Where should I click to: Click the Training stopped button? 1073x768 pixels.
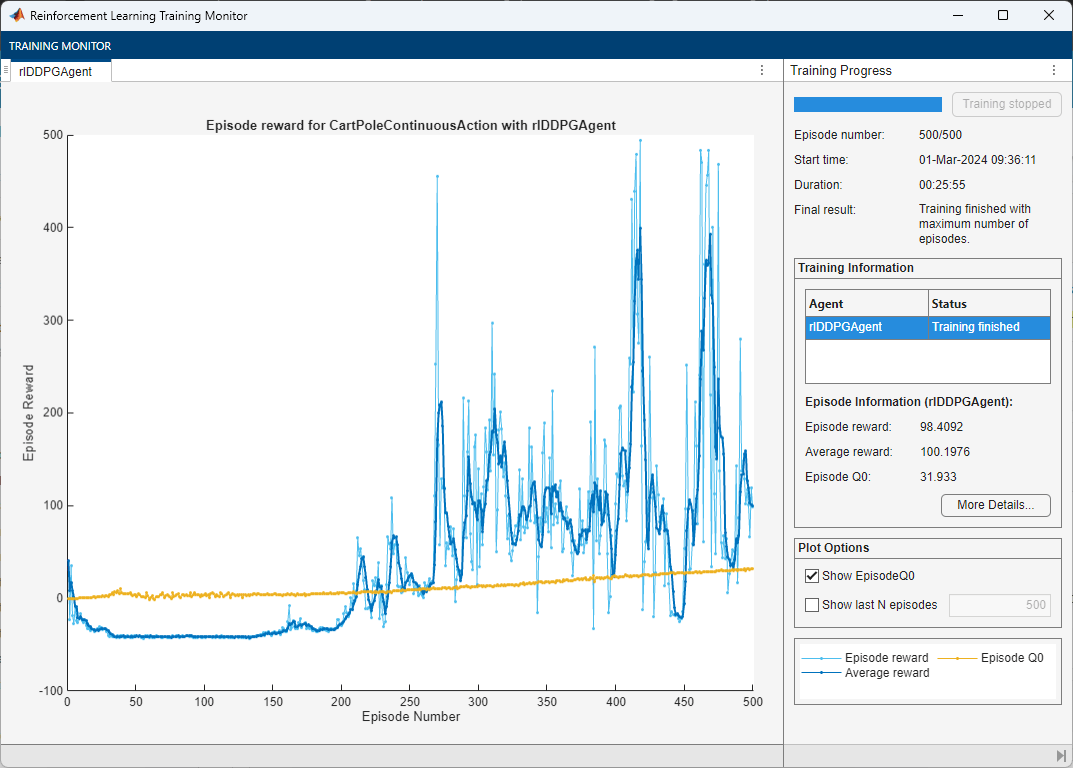(x=1006, y=104)
